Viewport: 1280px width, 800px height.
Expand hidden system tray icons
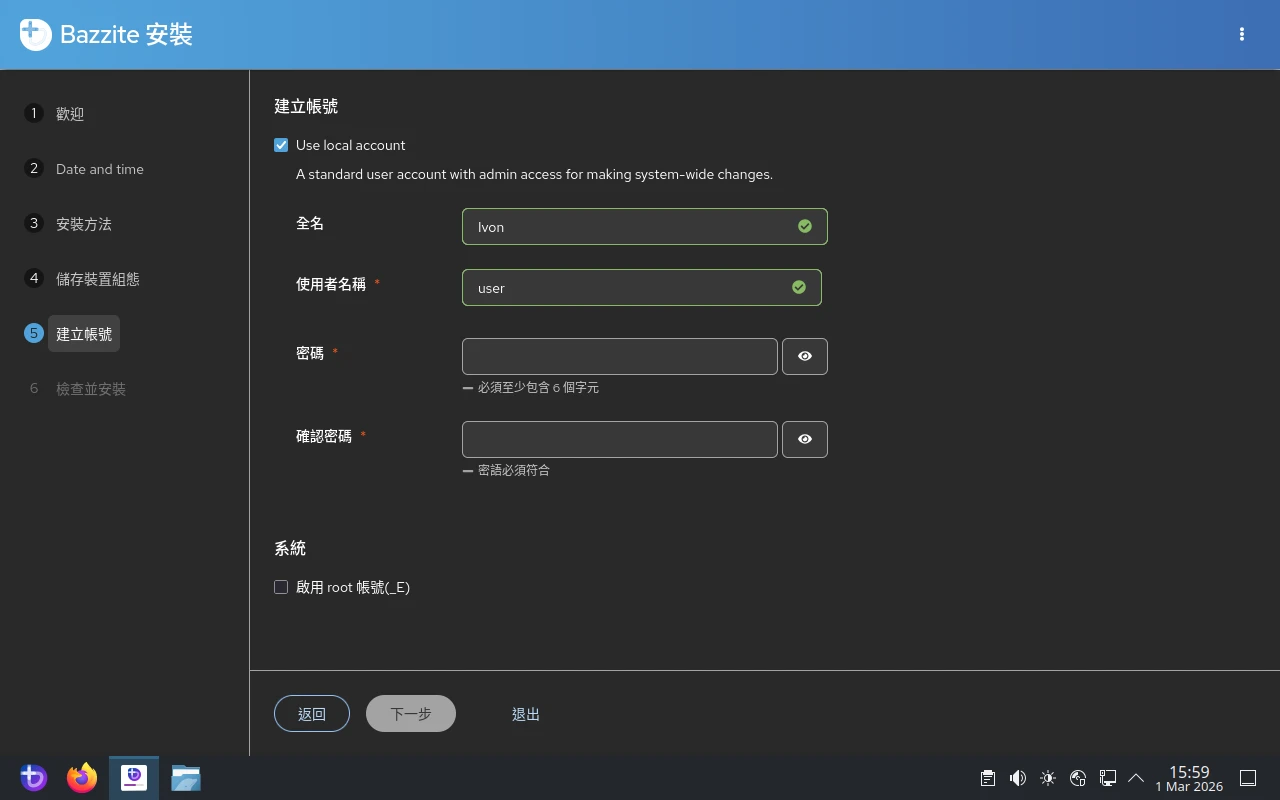pos(1136,777)
